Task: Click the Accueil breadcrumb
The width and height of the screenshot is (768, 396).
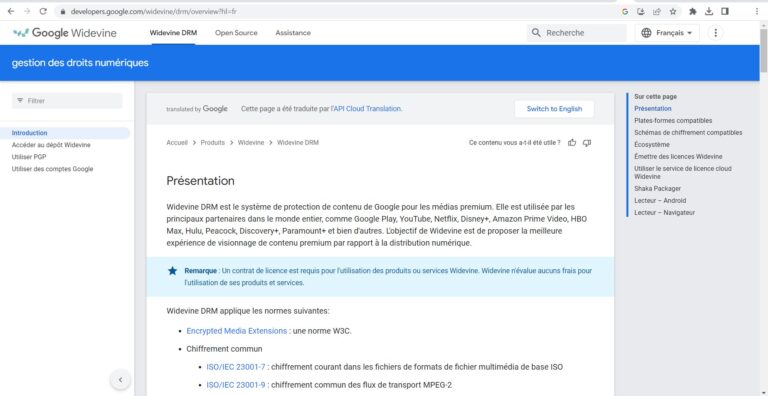Action: [177, 143]
